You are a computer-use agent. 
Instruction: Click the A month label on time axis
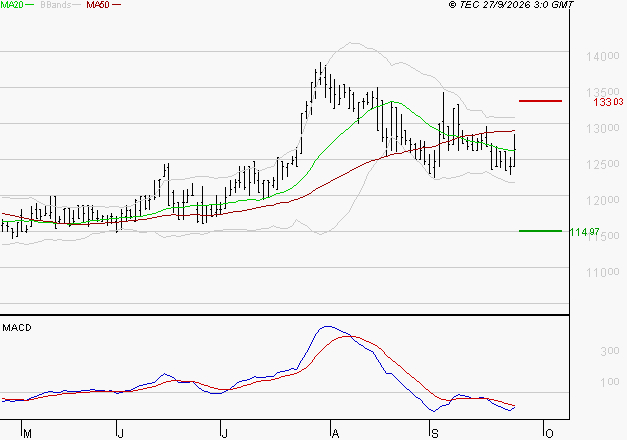click(335, 434)
